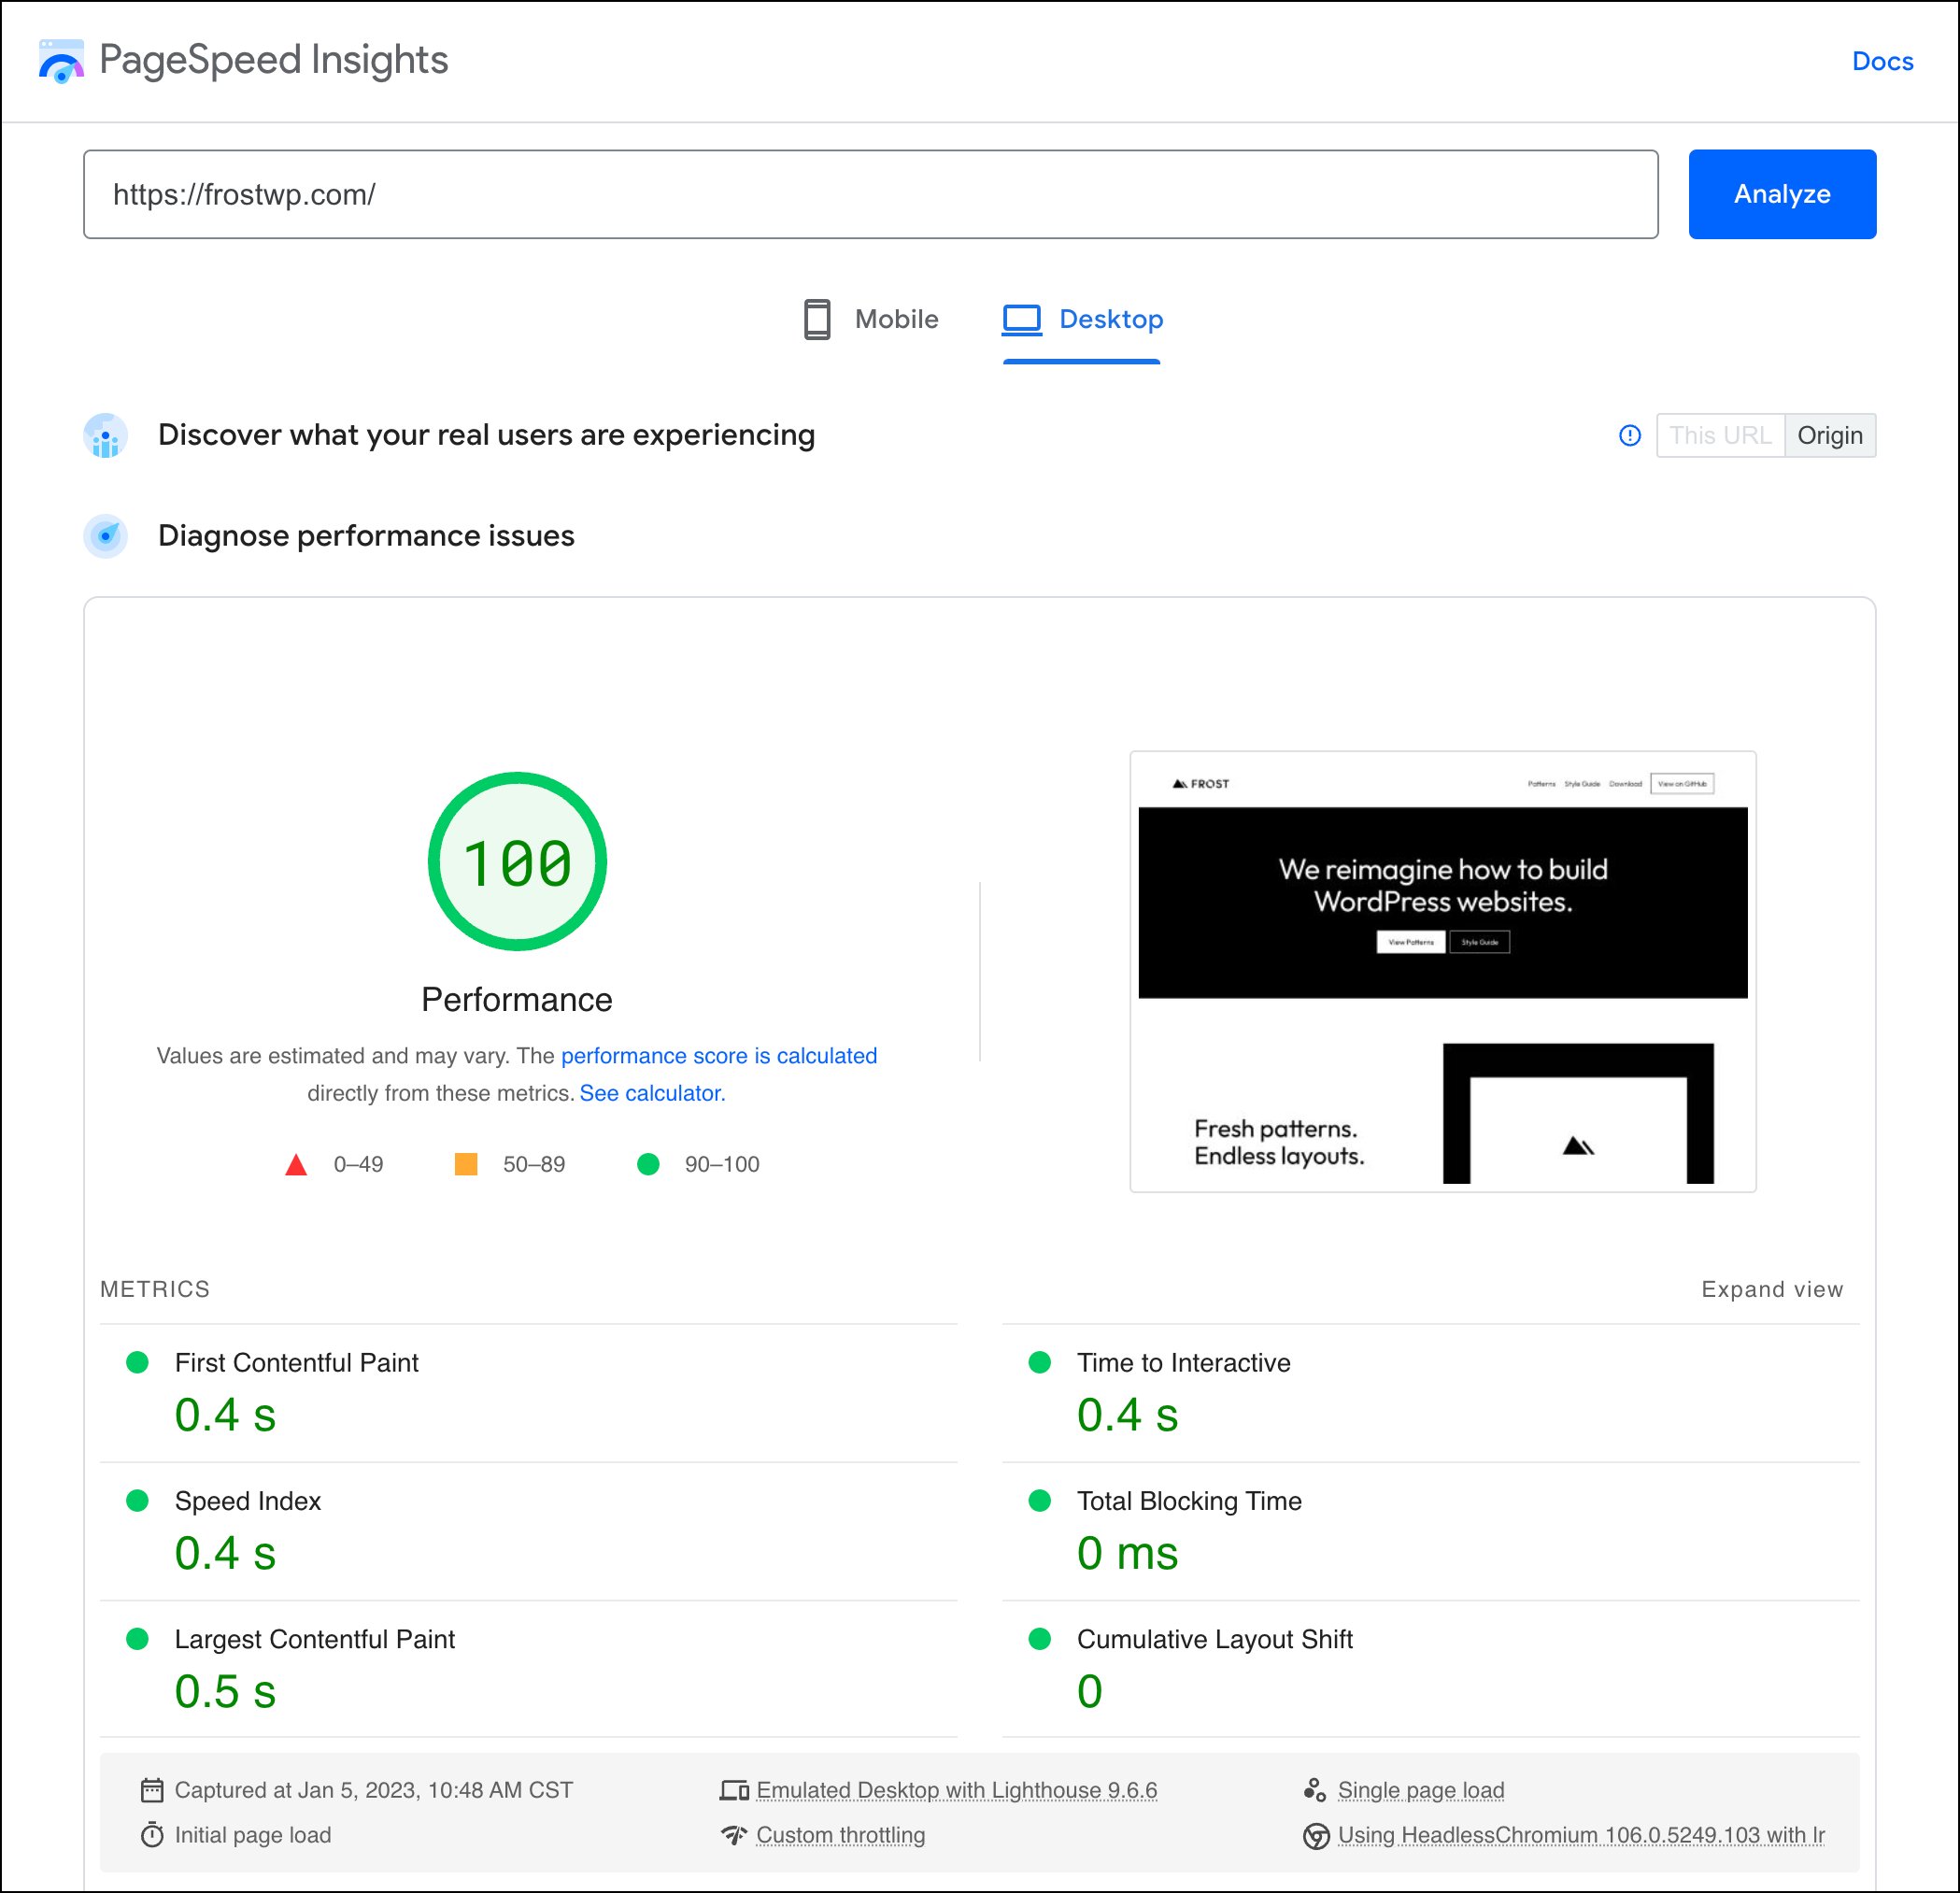Click the throttling icon beside Custom throttling
The width and height of the screenshot is (1960, 1893).
point(734,1835)
